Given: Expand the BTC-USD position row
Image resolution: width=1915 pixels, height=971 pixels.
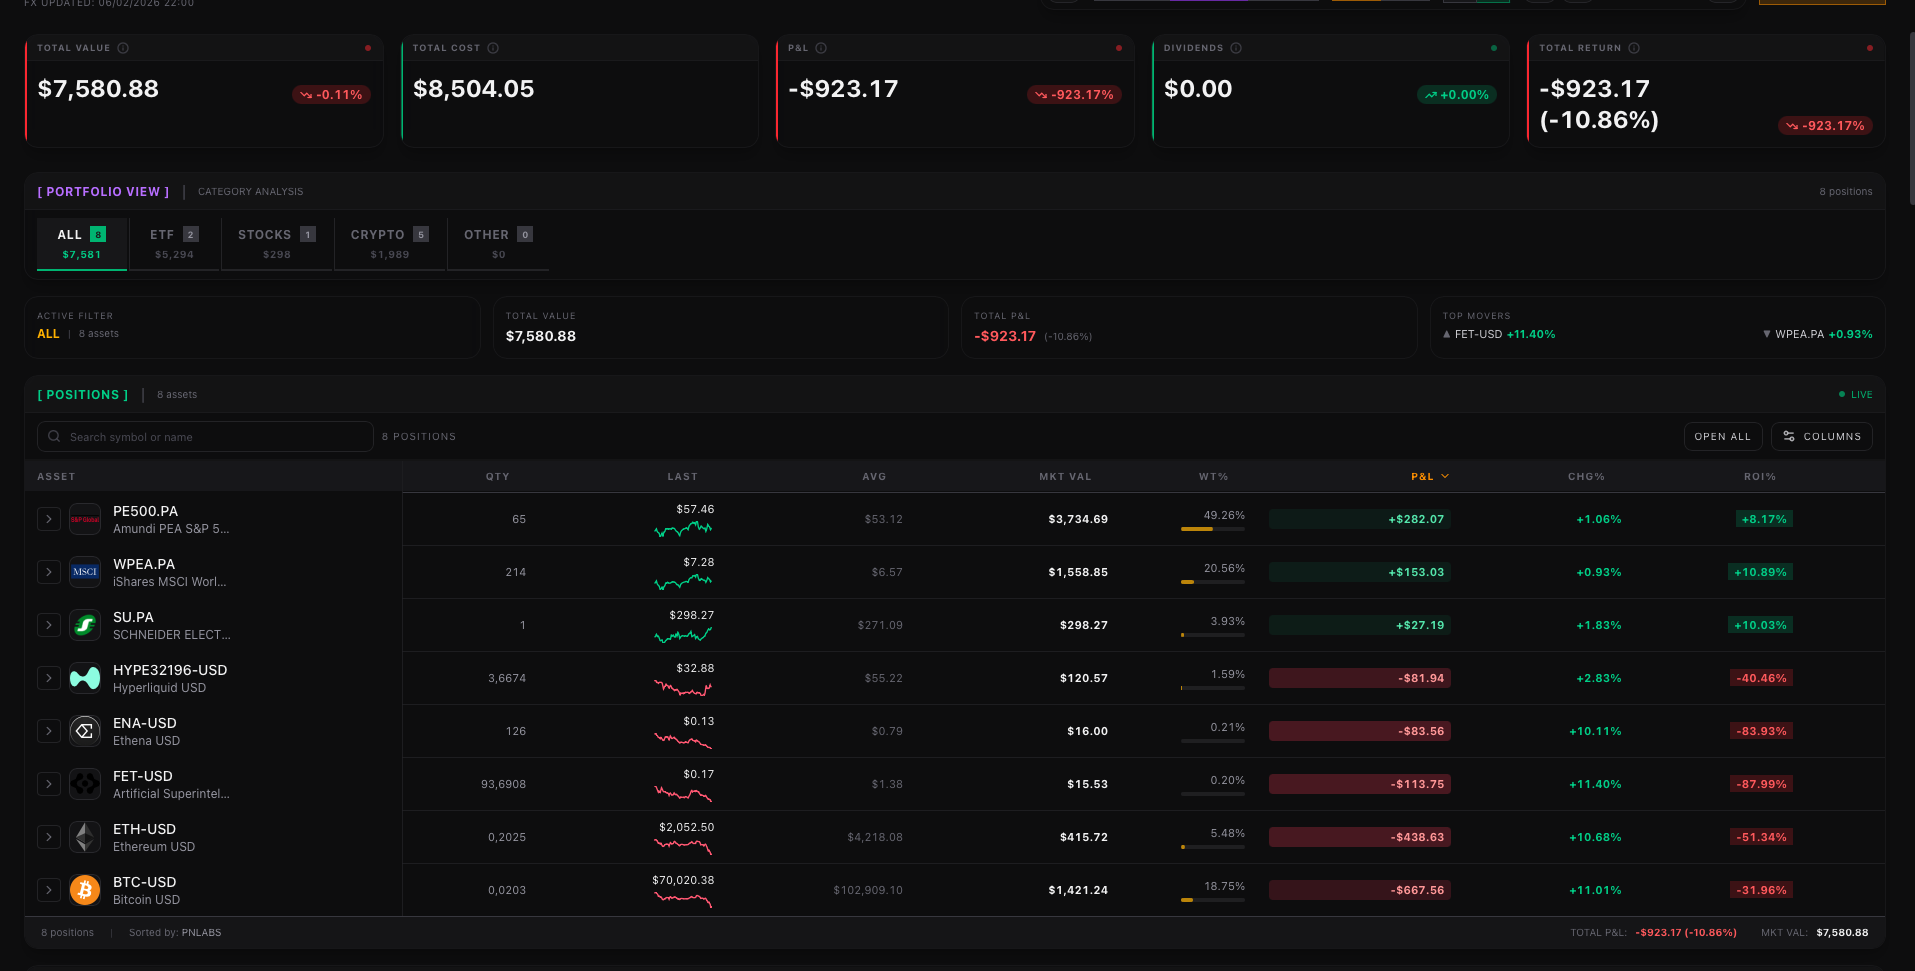Looking at the screenshot, I should (x=48, y=890).
